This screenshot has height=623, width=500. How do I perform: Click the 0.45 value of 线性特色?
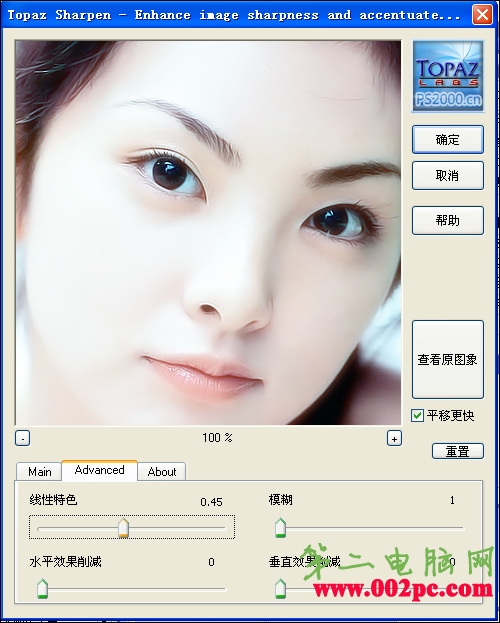point(211,502)
